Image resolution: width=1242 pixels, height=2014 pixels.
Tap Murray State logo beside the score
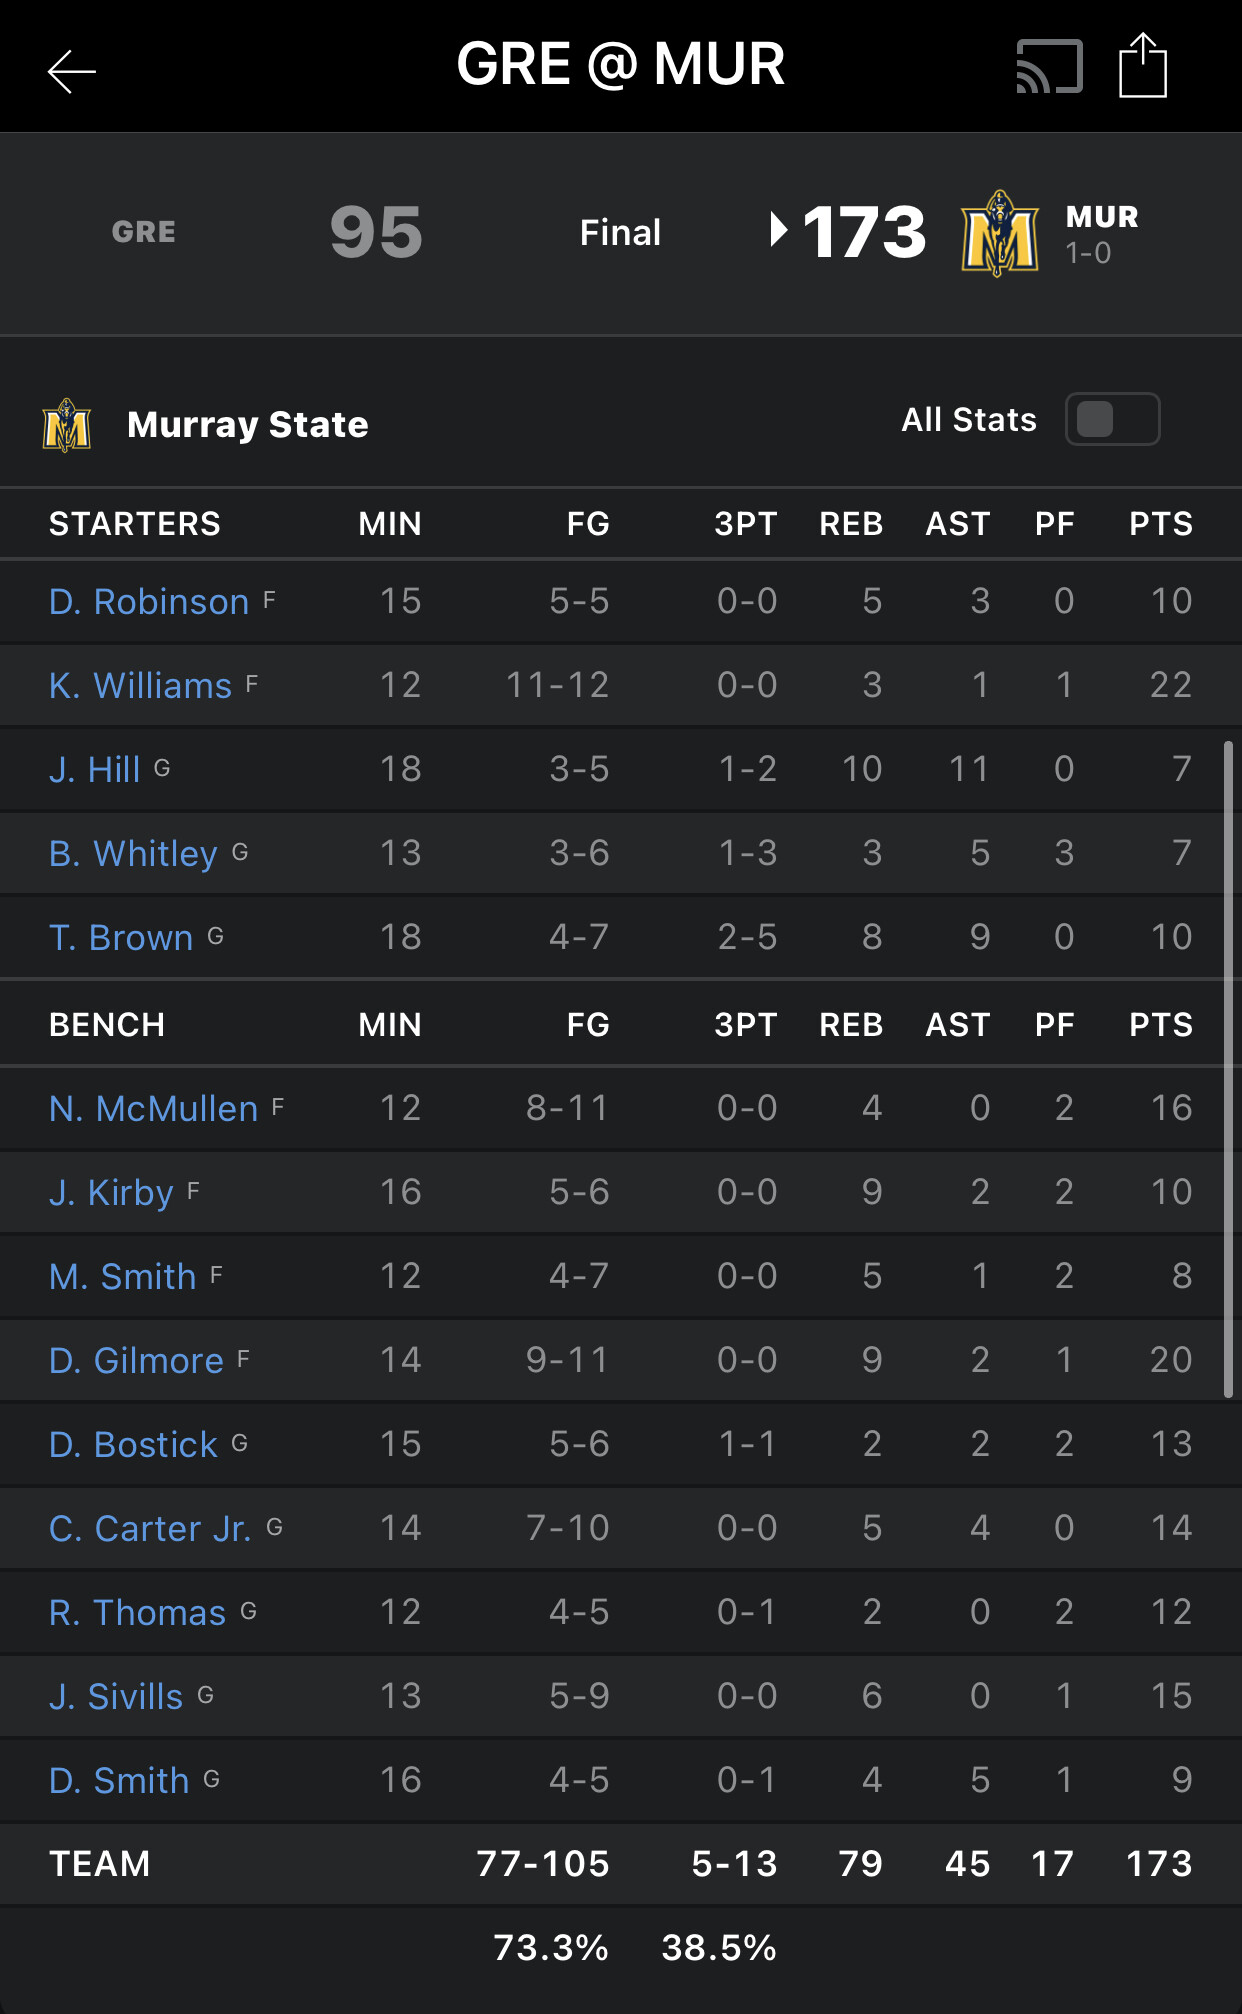click(999, 233)
